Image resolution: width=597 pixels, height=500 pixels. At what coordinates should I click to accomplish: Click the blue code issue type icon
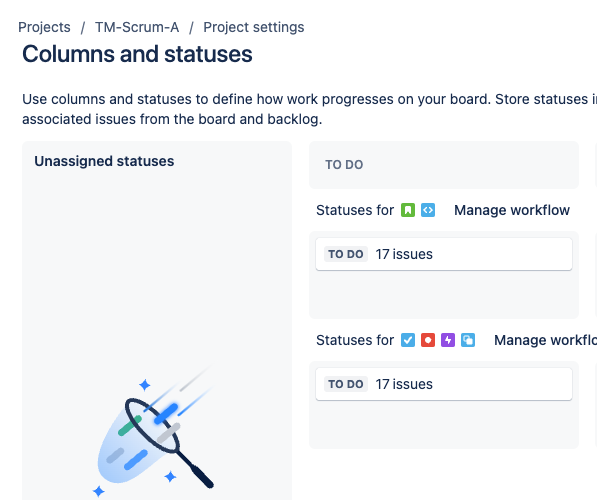428,210
